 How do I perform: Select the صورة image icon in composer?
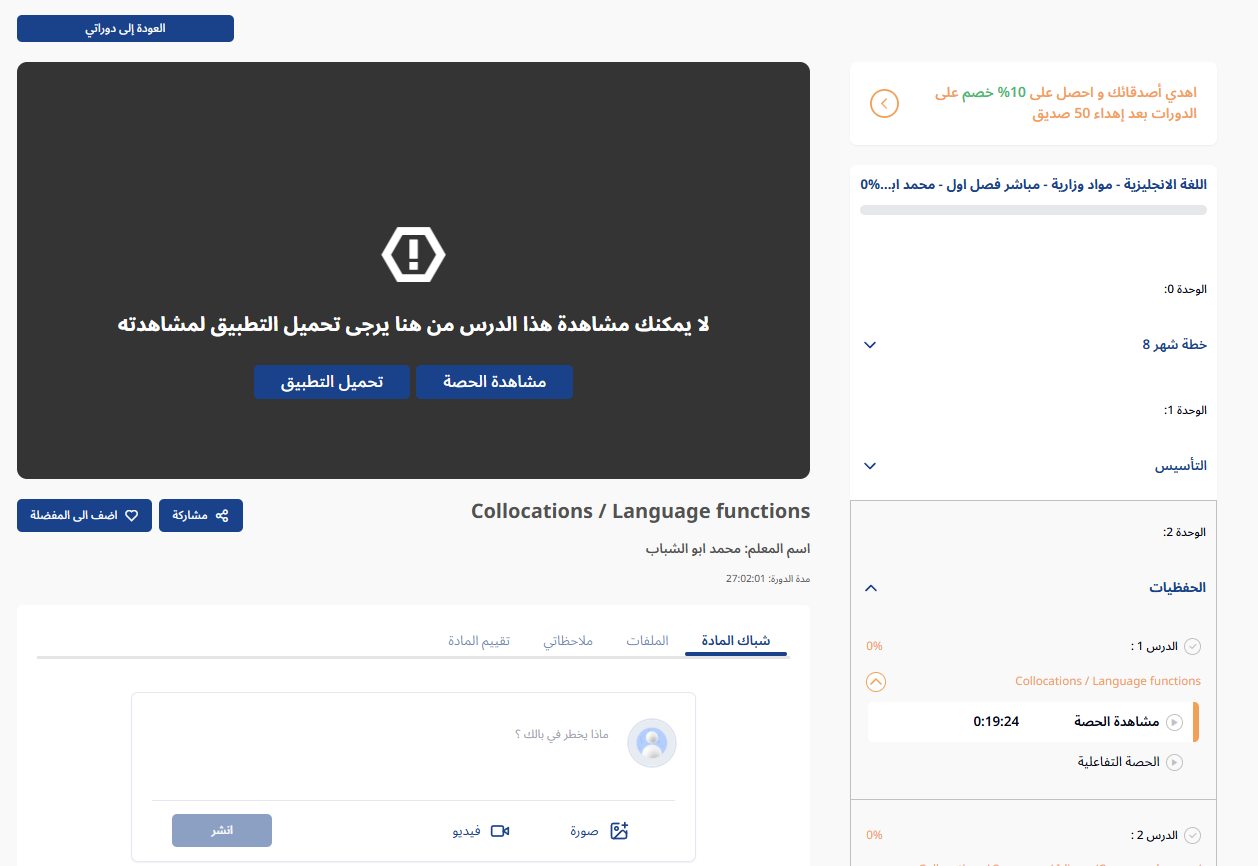click(619, 830)
